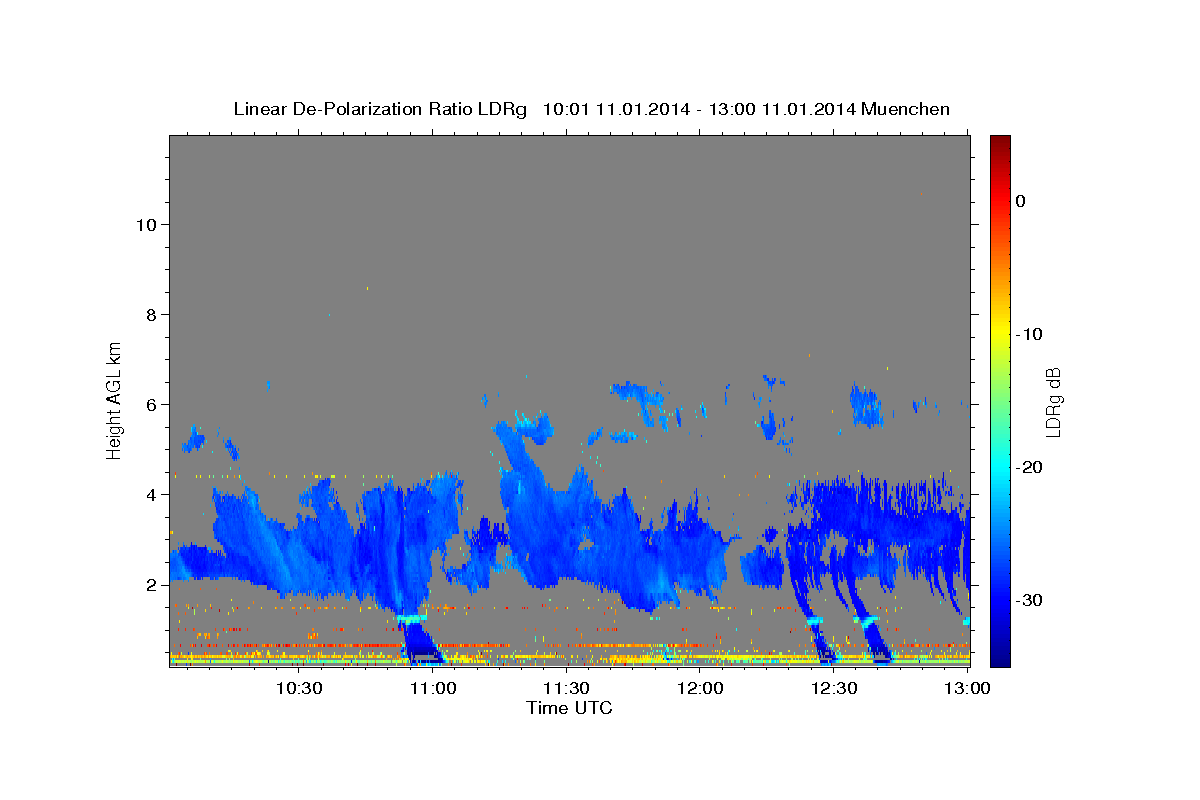Click the height tick label '6'
Screen dimensions: 1200x800
[x=152, y=405]
